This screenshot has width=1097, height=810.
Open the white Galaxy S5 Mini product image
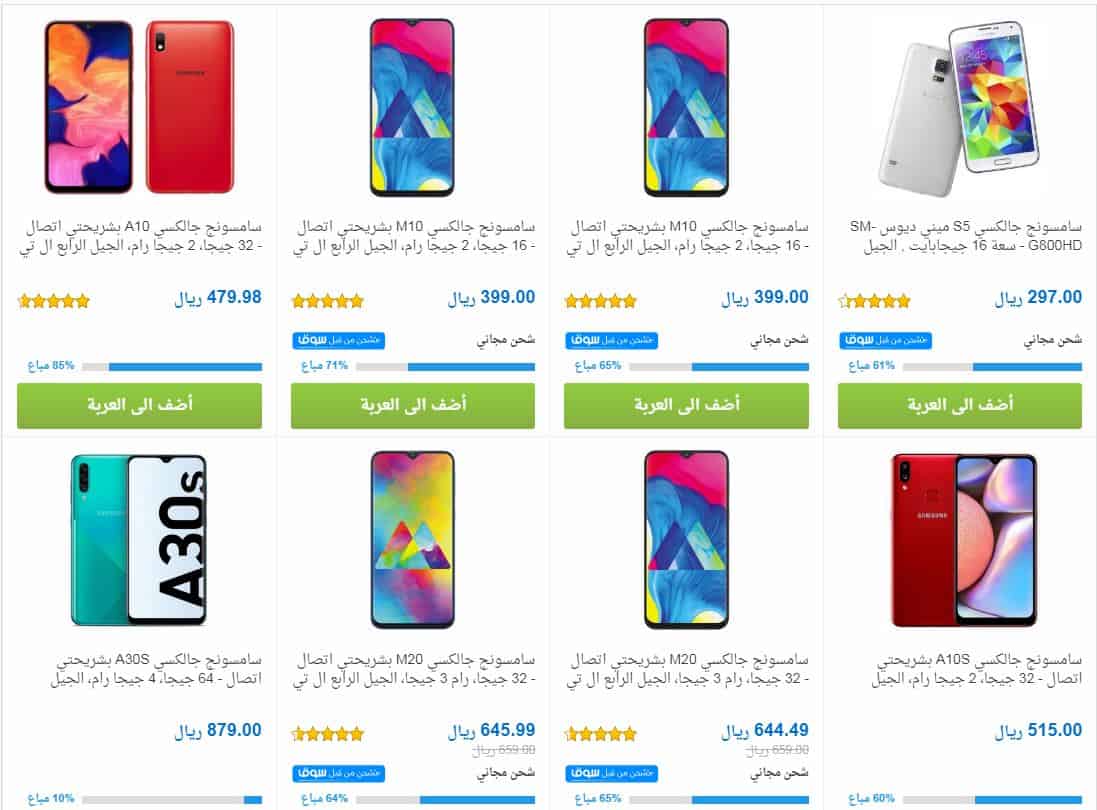(x=959, y=107)
